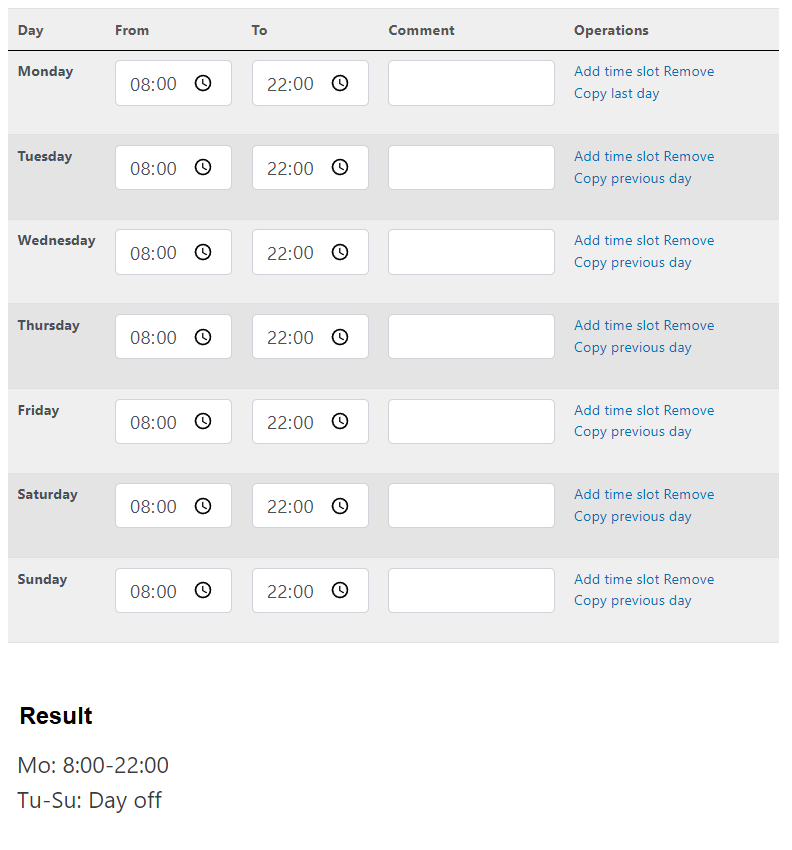
Task: Open time picker for Tuesday From
Action: click(203, 168)
